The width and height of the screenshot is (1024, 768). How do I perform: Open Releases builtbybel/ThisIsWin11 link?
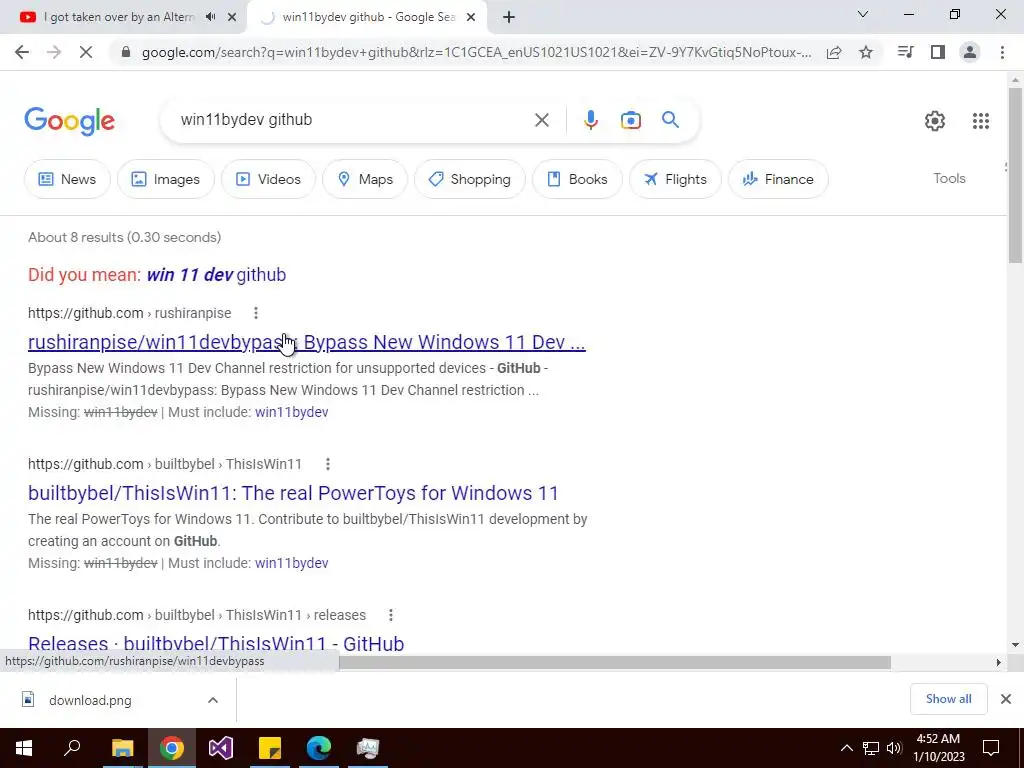[216, 644]
